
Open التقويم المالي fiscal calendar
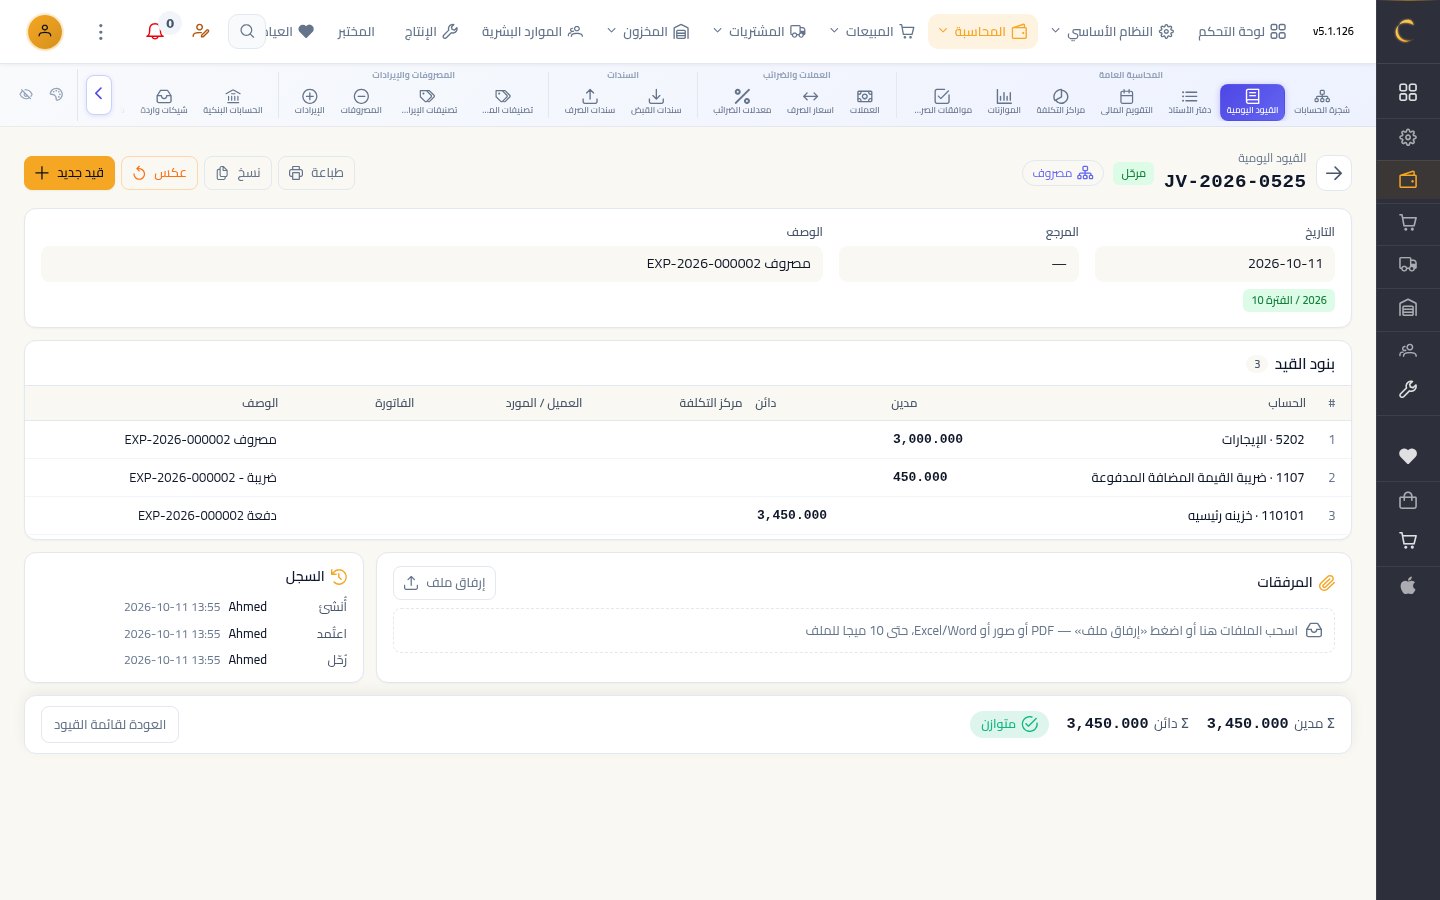[x=1127, y=101]
